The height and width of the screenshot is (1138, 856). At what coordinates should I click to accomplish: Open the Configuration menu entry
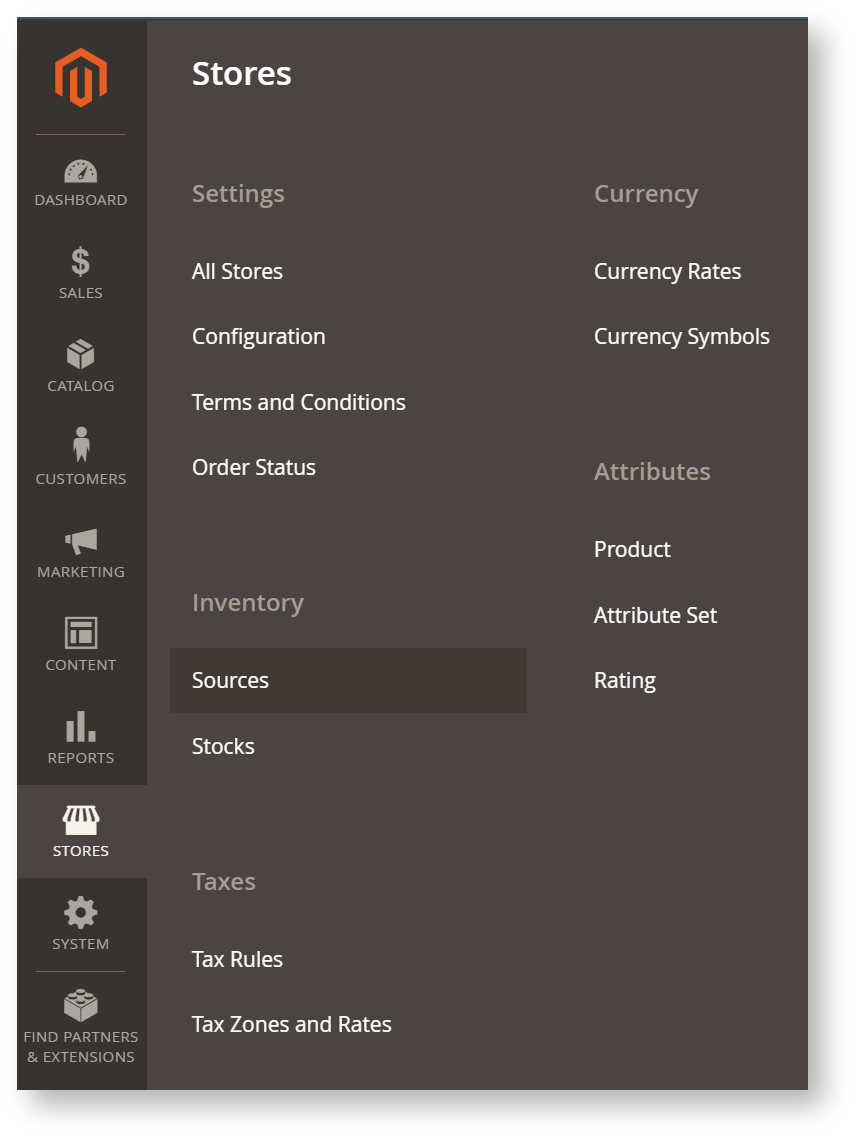point(258,337)
